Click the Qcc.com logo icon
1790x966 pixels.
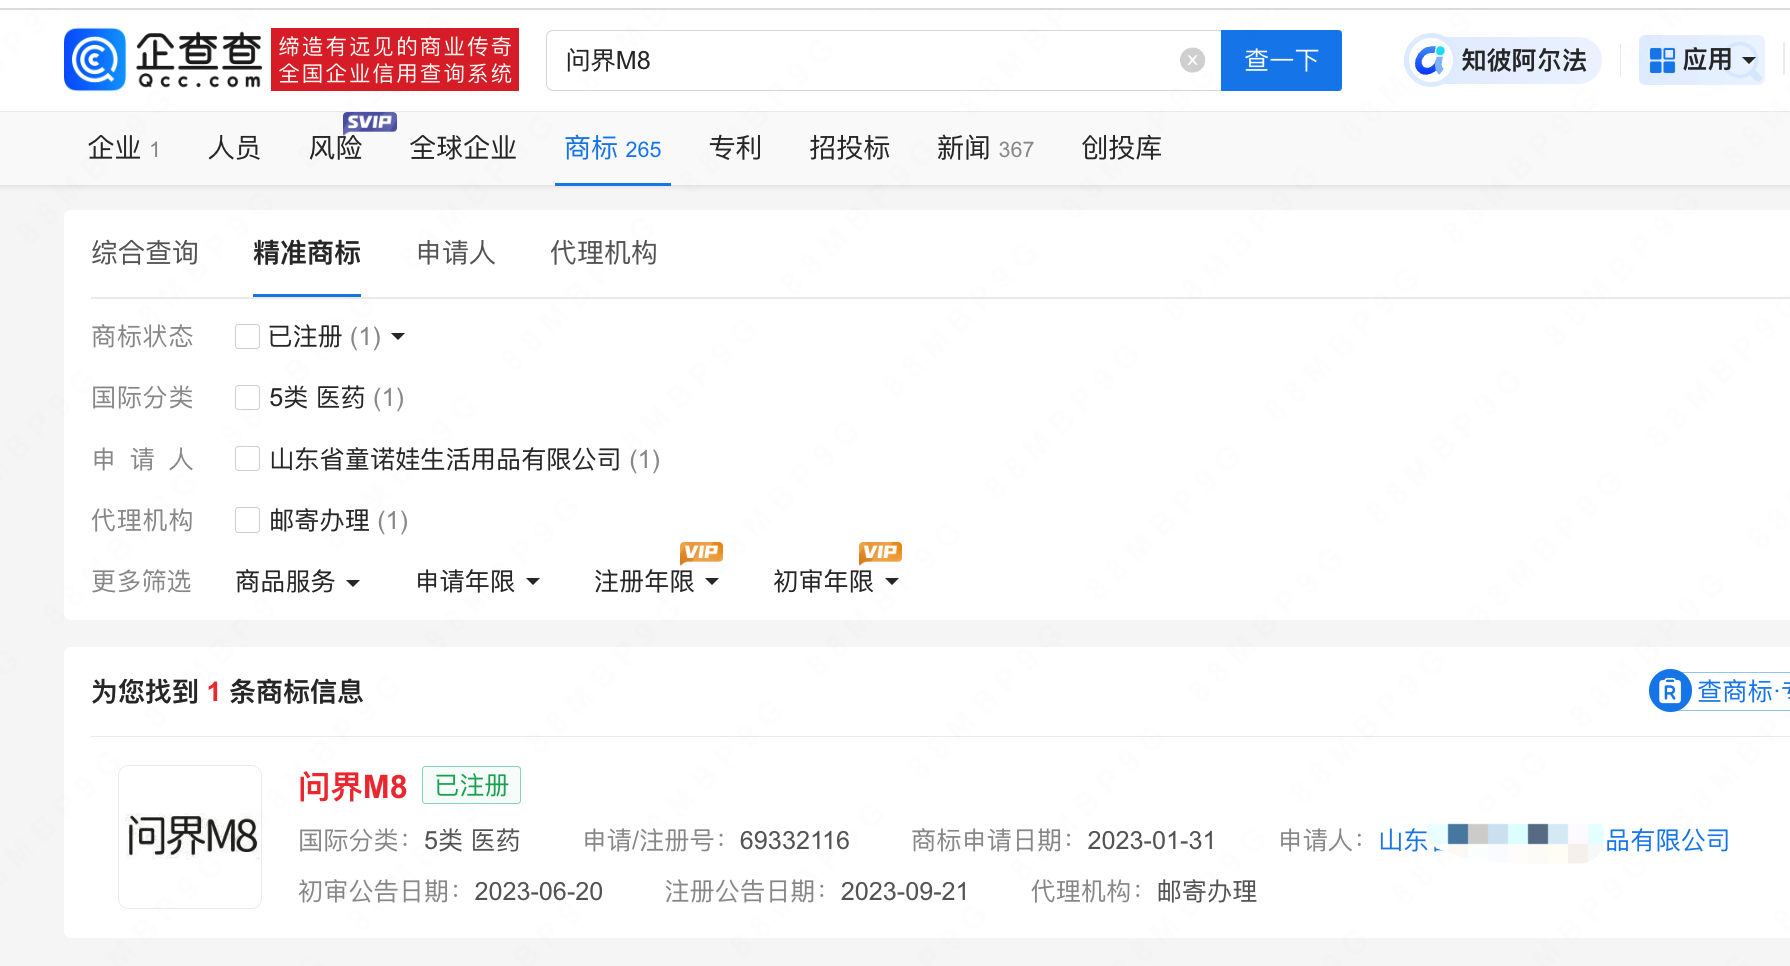(x=95, y=60)
